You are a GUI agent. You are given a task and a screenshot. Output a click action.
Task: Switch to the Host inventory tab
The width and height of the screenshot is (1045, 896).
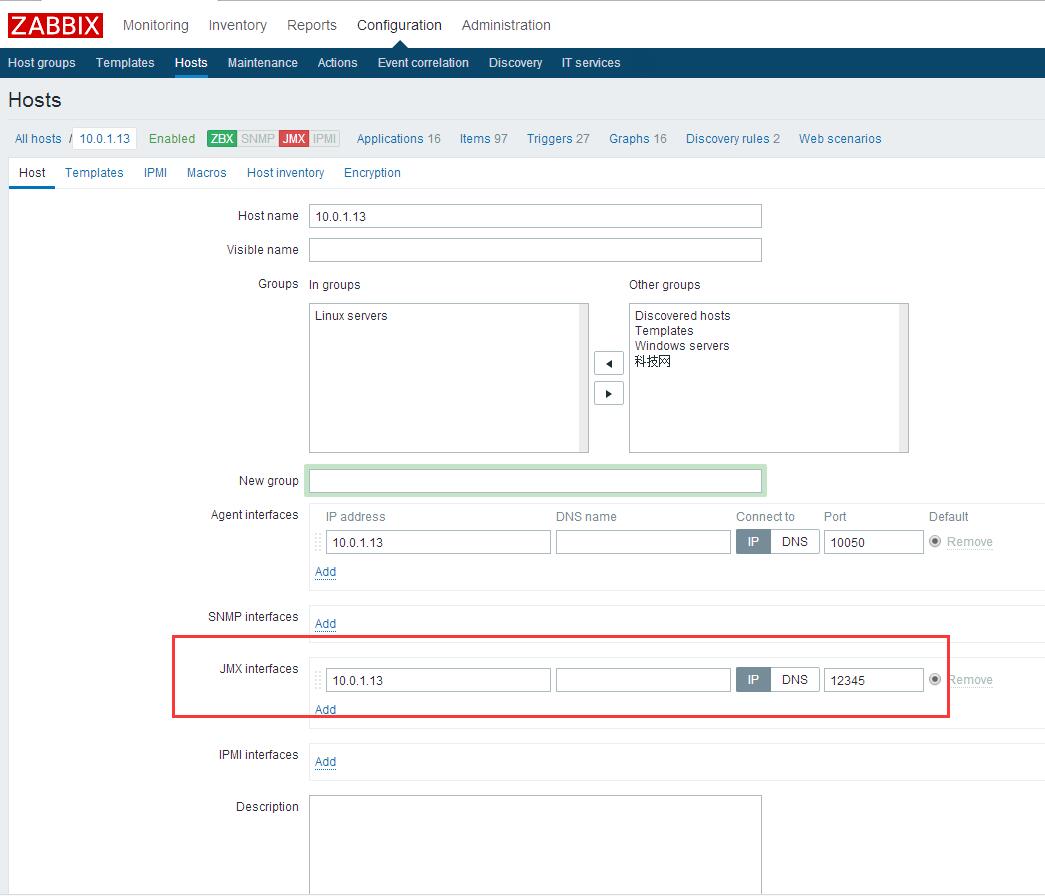(x=285, y=173)
